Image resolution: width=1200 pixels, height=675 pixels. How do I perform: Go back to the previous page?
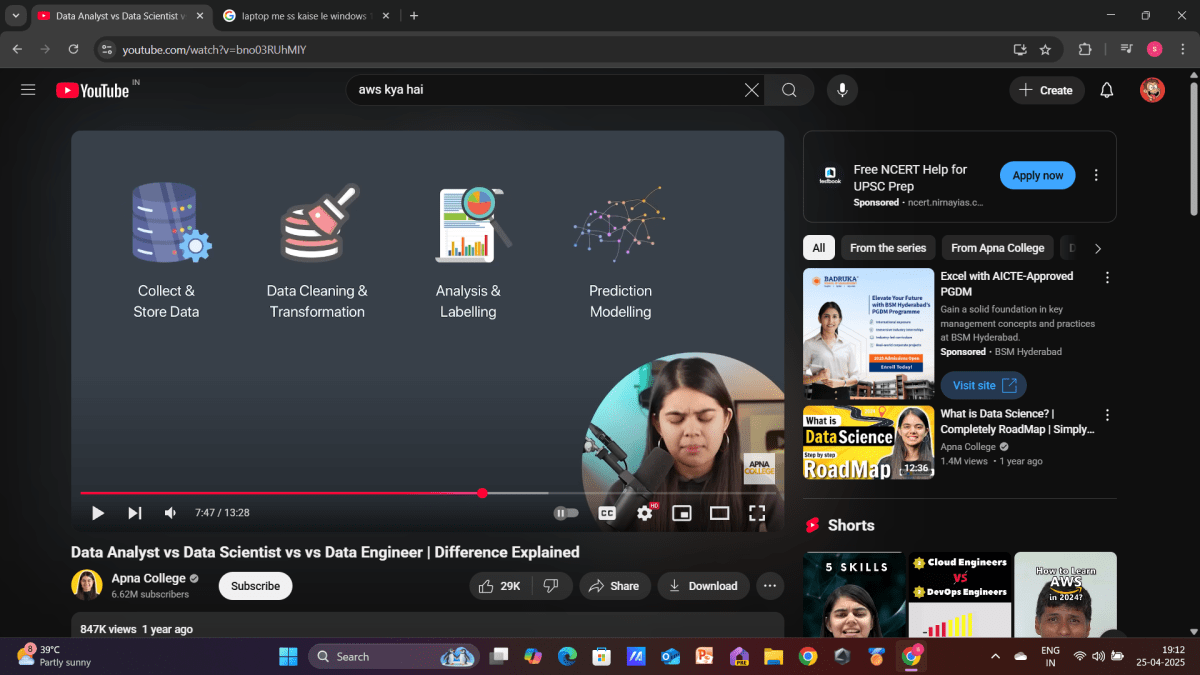coord(17,49)
